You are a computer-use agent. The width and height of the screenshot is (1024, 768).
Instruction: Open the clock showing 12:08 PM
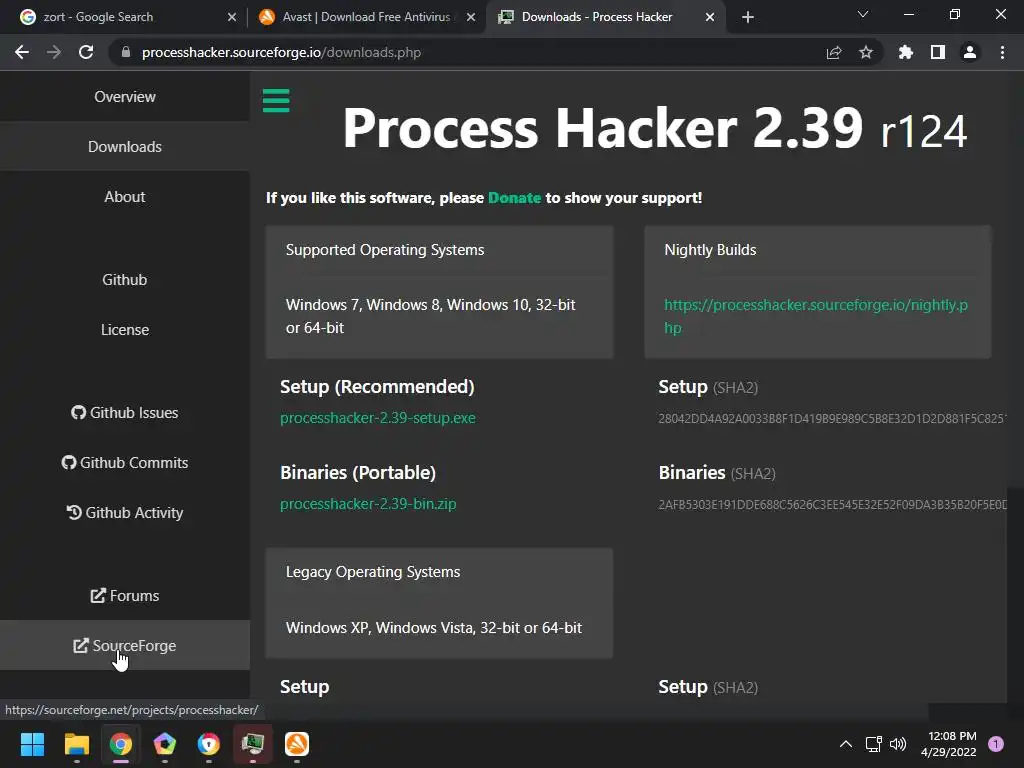point(949,744)
